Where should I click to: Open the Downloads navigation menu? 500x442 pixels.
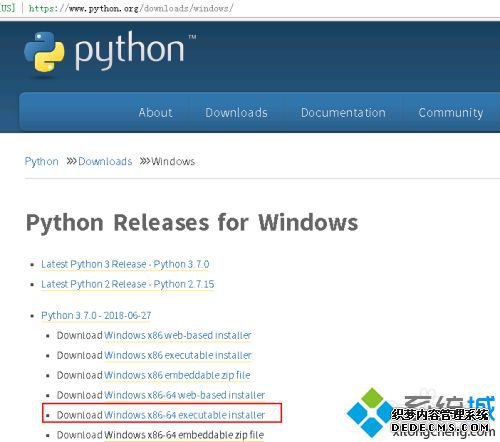(236, 113)
